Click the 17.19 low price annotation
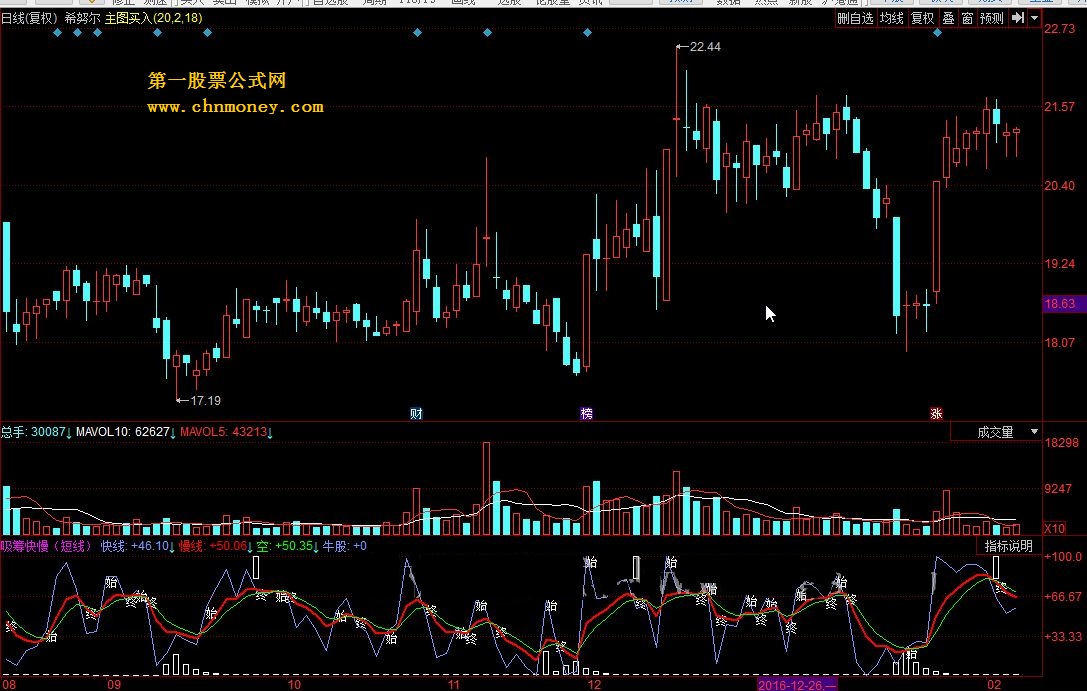 pos(199,401)
